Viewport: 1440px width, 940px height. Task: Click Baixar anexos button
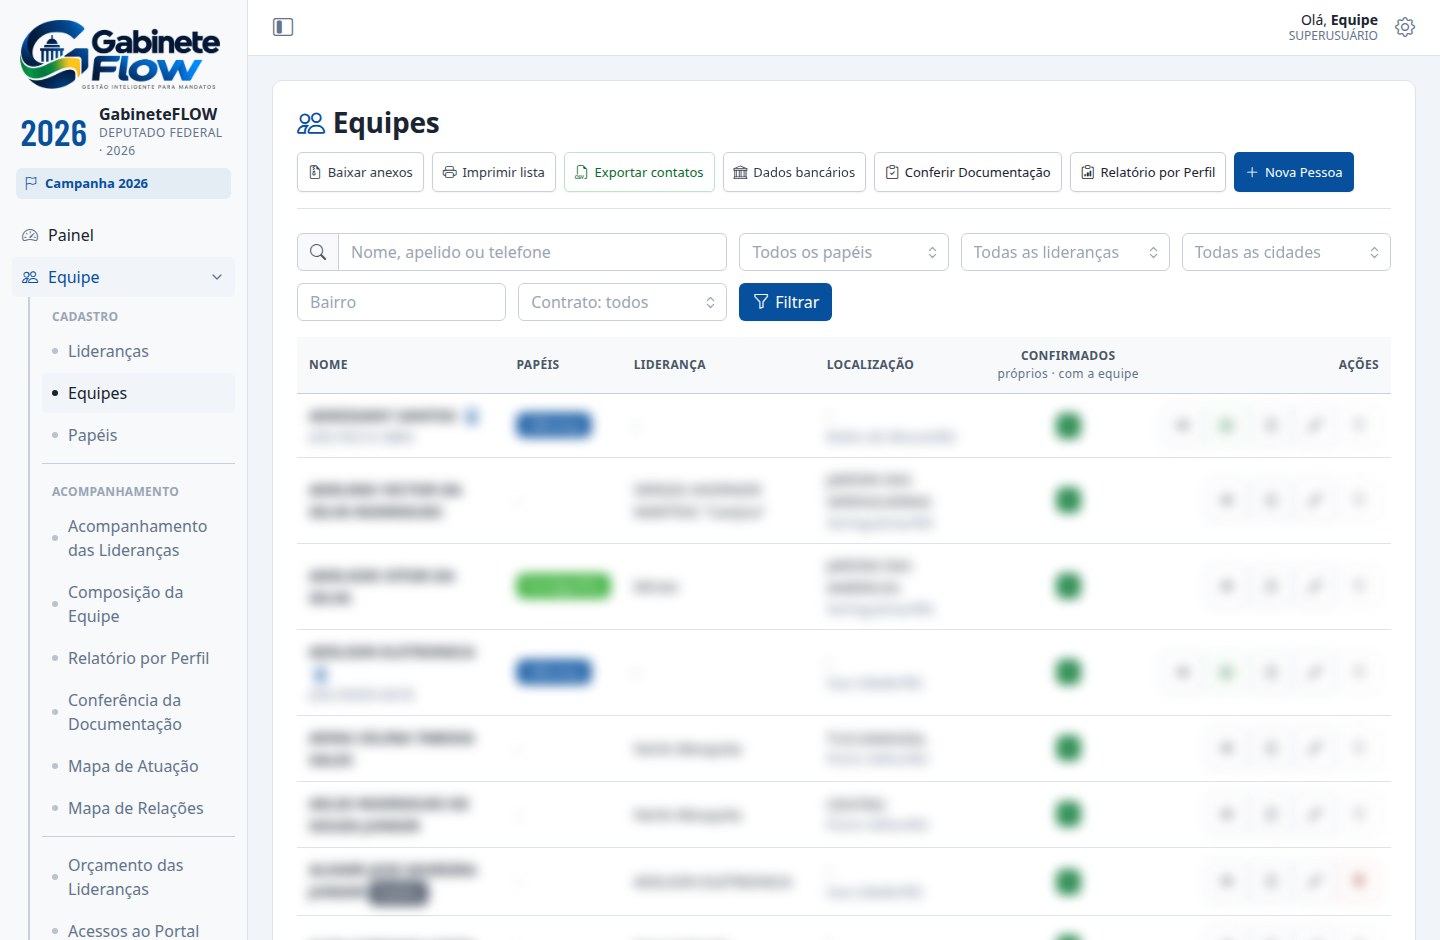click(361, 172)
